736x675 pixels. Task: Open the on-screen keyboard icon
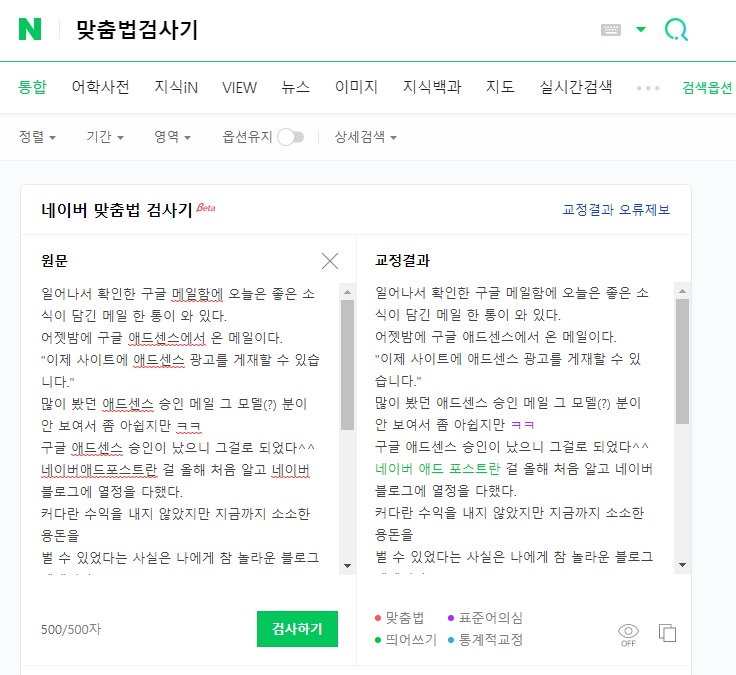point(611,30)
